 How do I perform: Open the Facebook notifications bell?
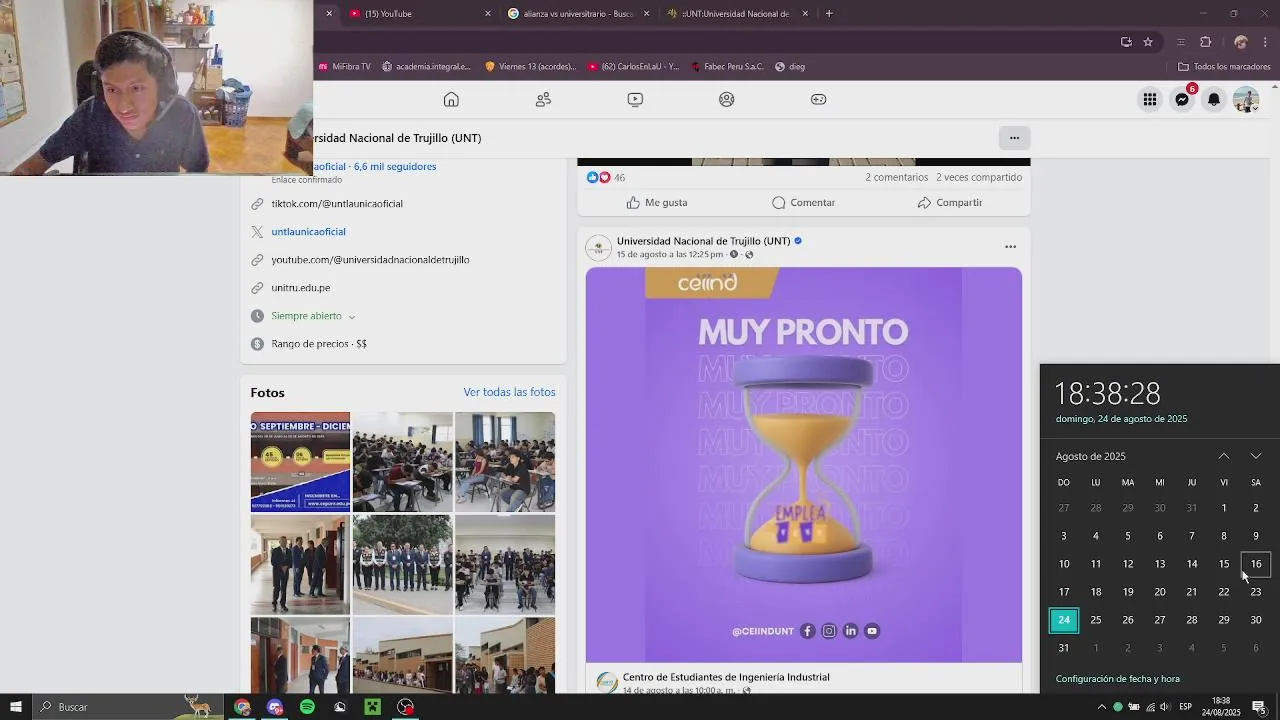click(1214, 99)
